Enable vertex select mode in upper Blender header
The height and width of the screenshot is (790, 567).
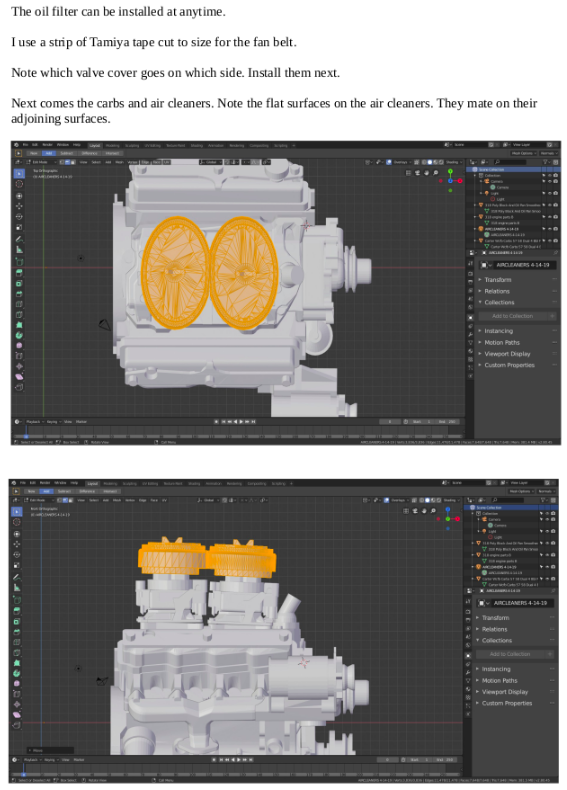click(x=62, y=162)
